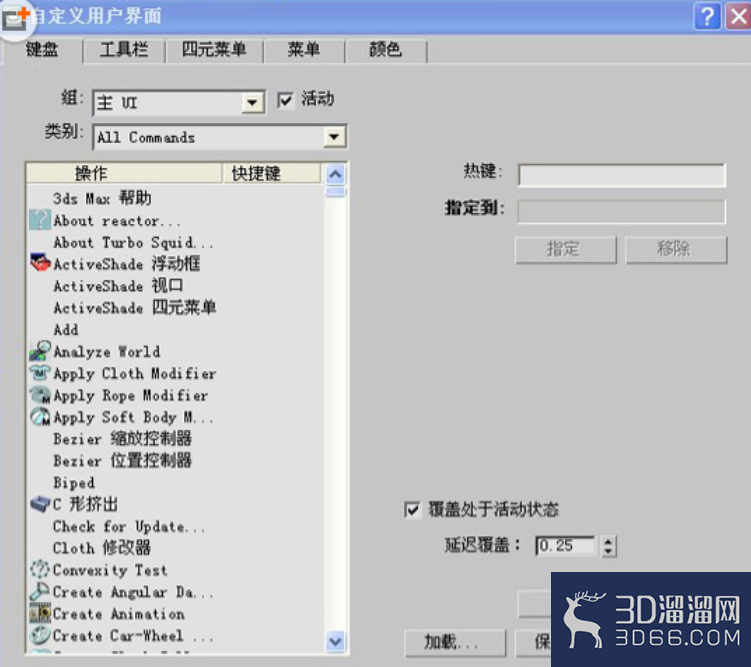The image size is (751, 667).
Task: Click the Apply Soft Body icon
Action: [x=40, y=417]
